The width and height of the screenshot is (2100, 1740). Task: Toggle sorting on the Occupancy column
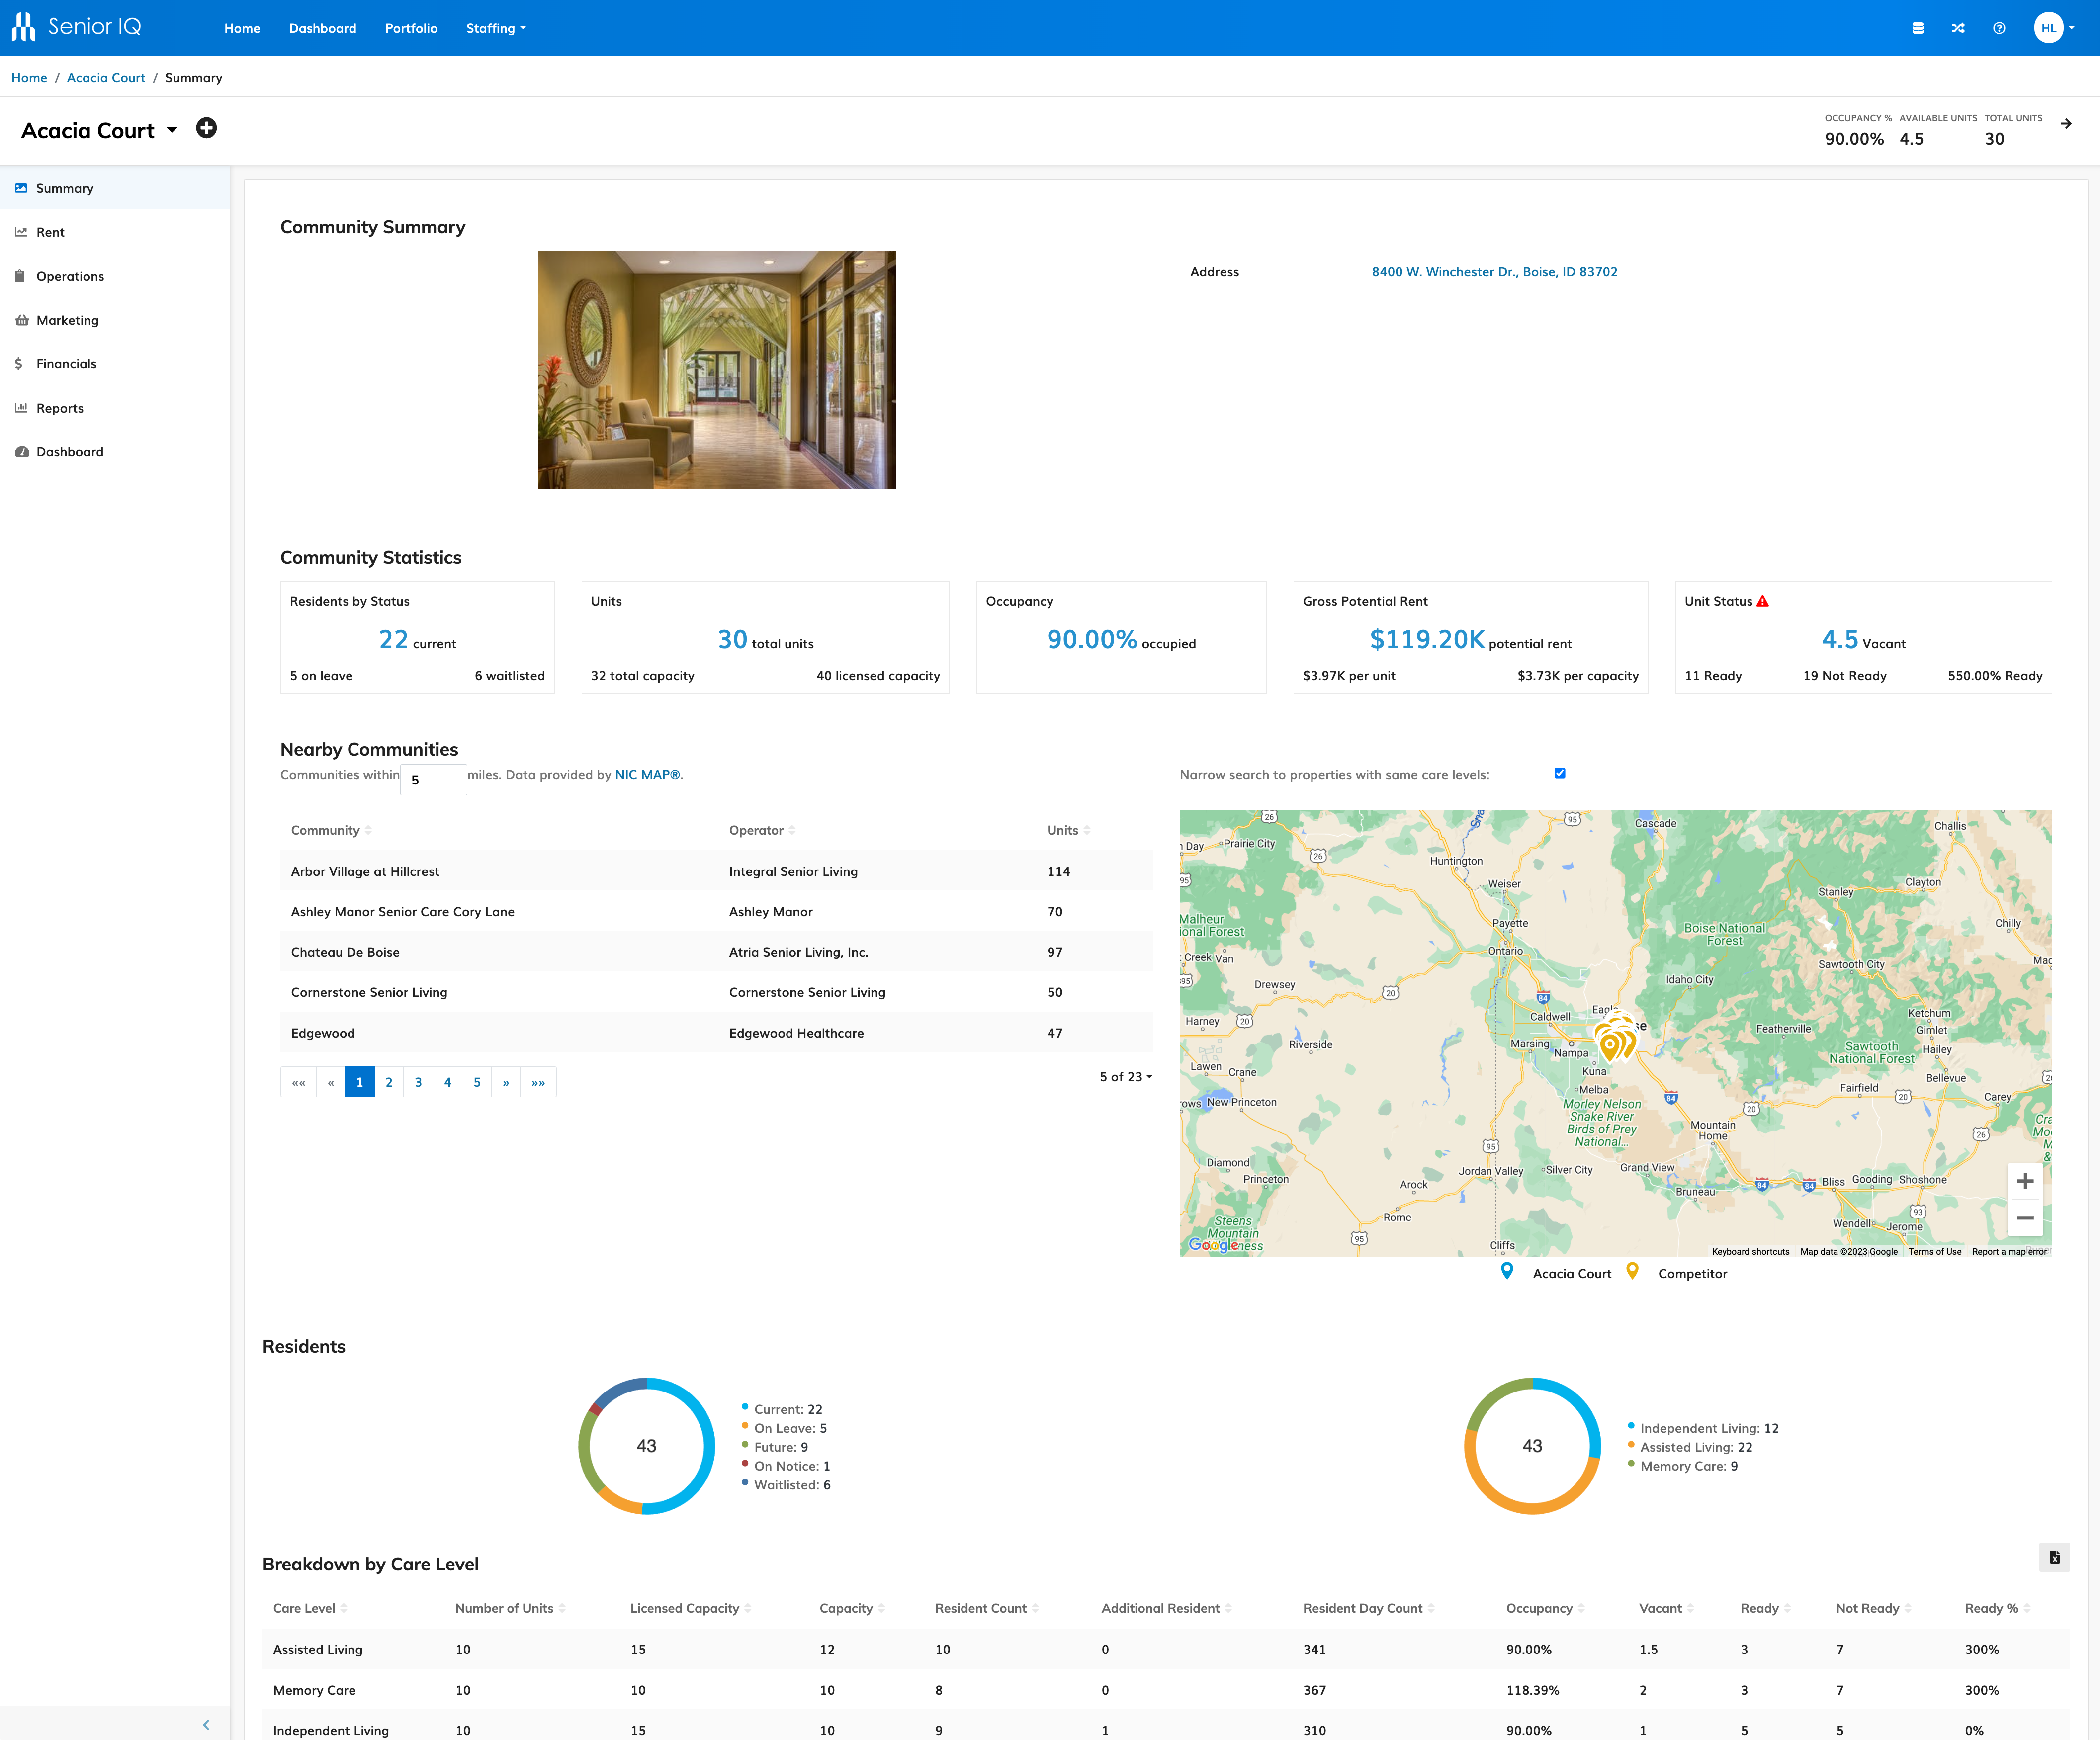tap(1580, 1608)
